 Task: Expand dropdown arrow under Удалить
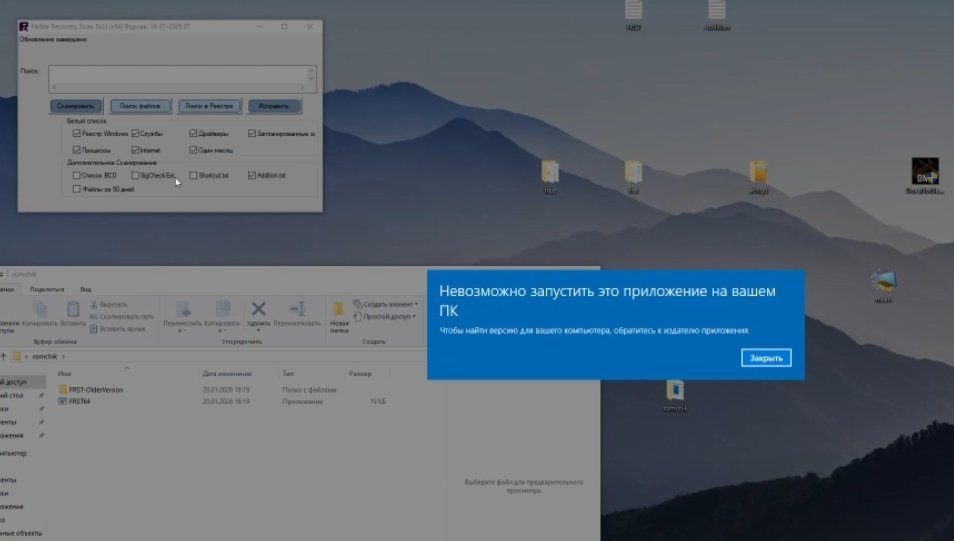(x=259, y=331)
